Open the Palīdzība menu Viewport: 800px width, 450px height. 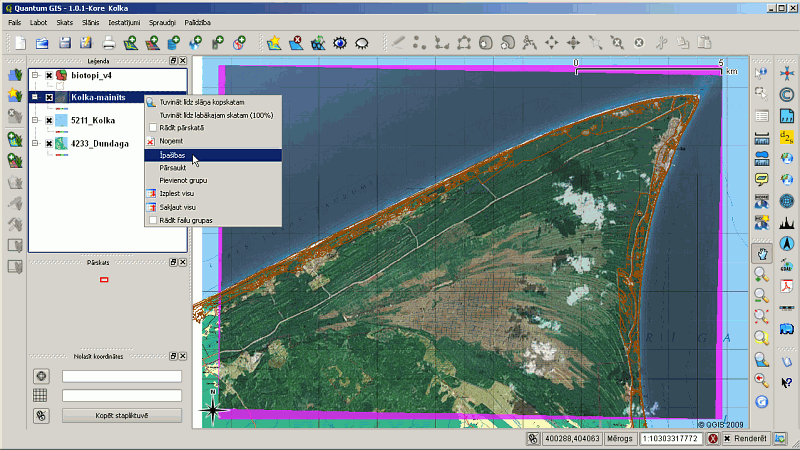(x=197, y=22)
